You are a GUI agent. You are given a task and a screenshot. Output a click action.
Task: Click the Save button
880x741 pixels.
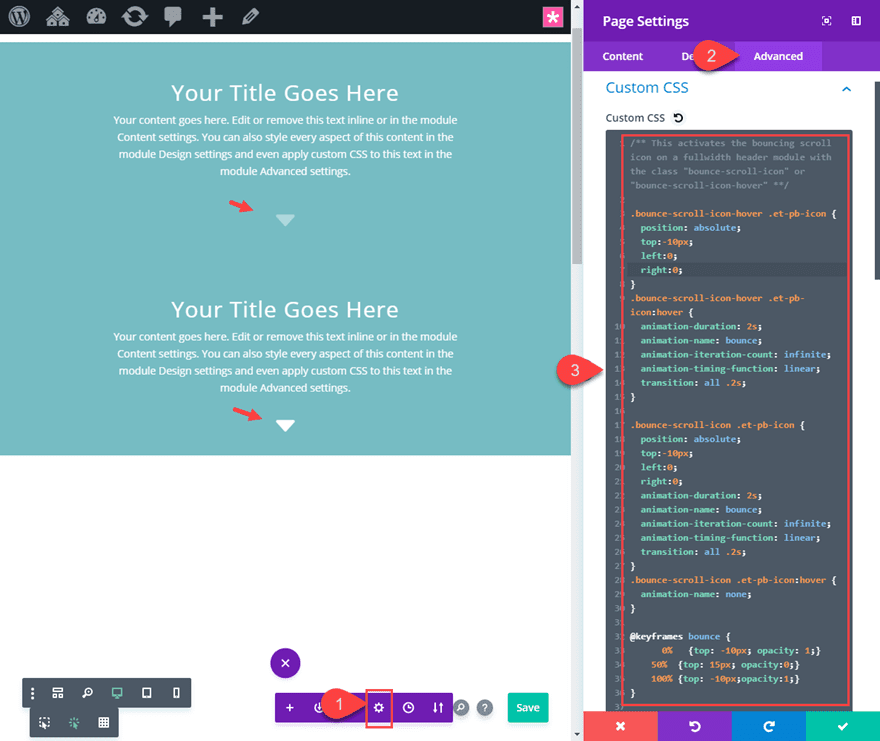pyautogui.click(x=527, y=707)
